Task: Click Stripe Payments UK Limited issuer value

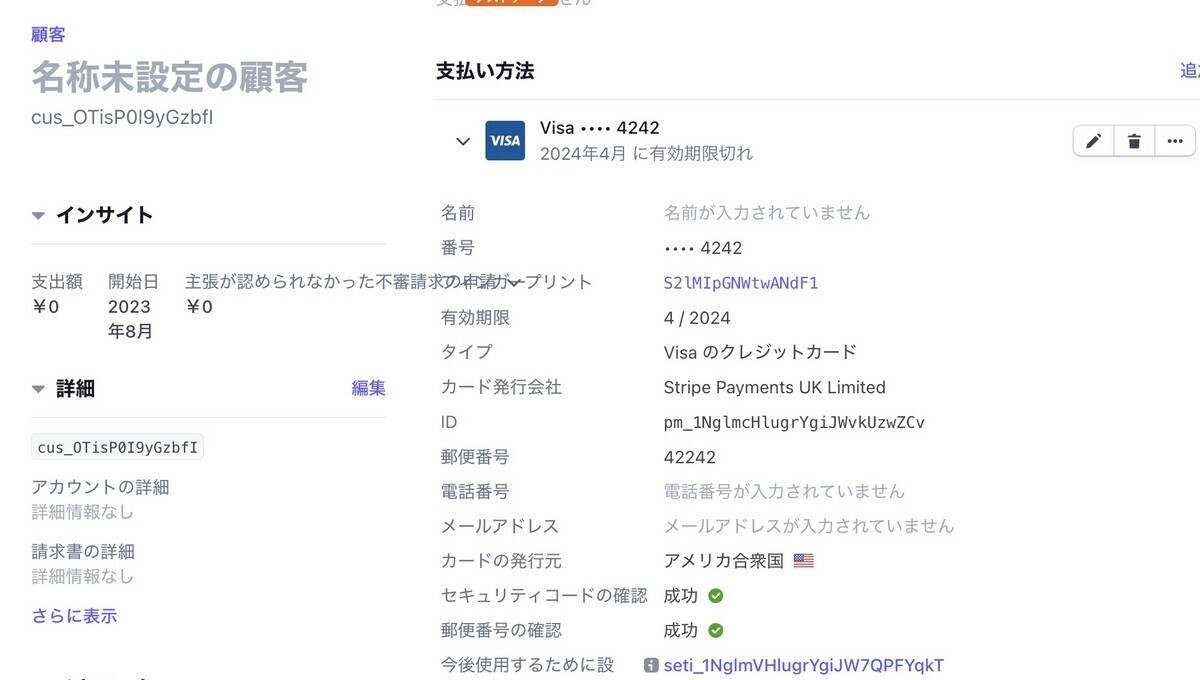Action: click(x=775, y=387)
